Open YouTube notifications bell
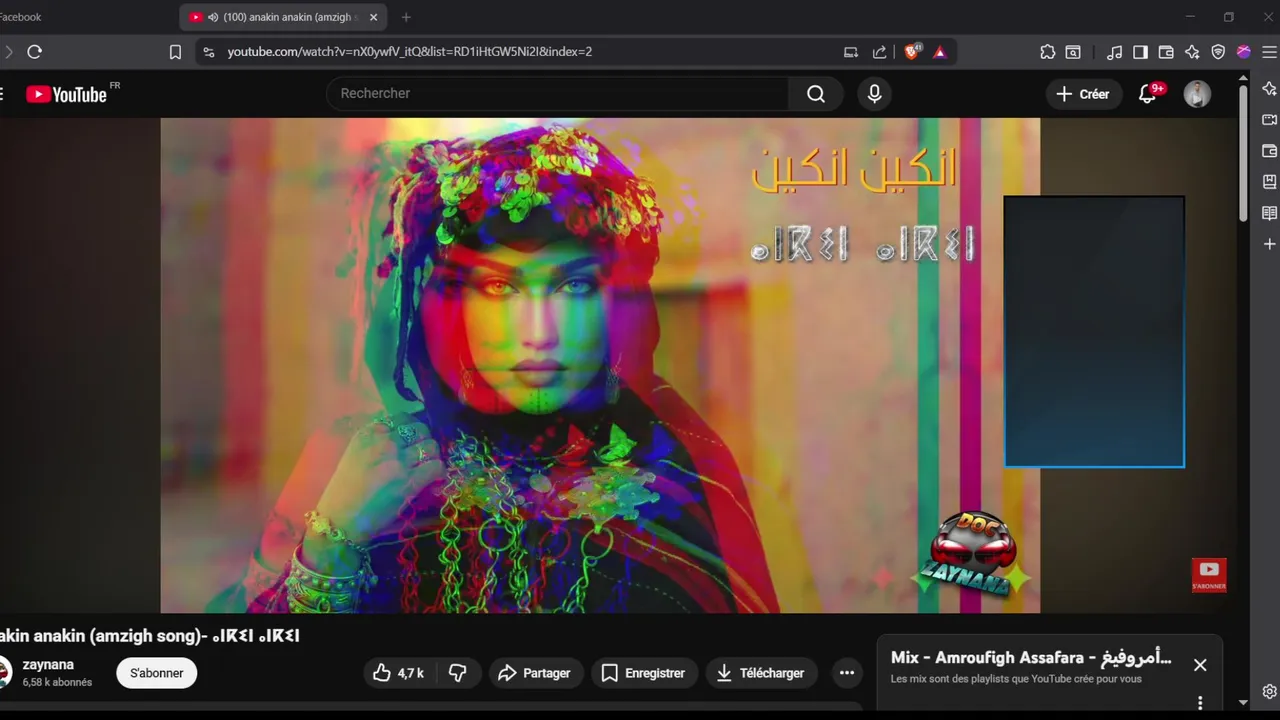 click(x=1148, y=94)
